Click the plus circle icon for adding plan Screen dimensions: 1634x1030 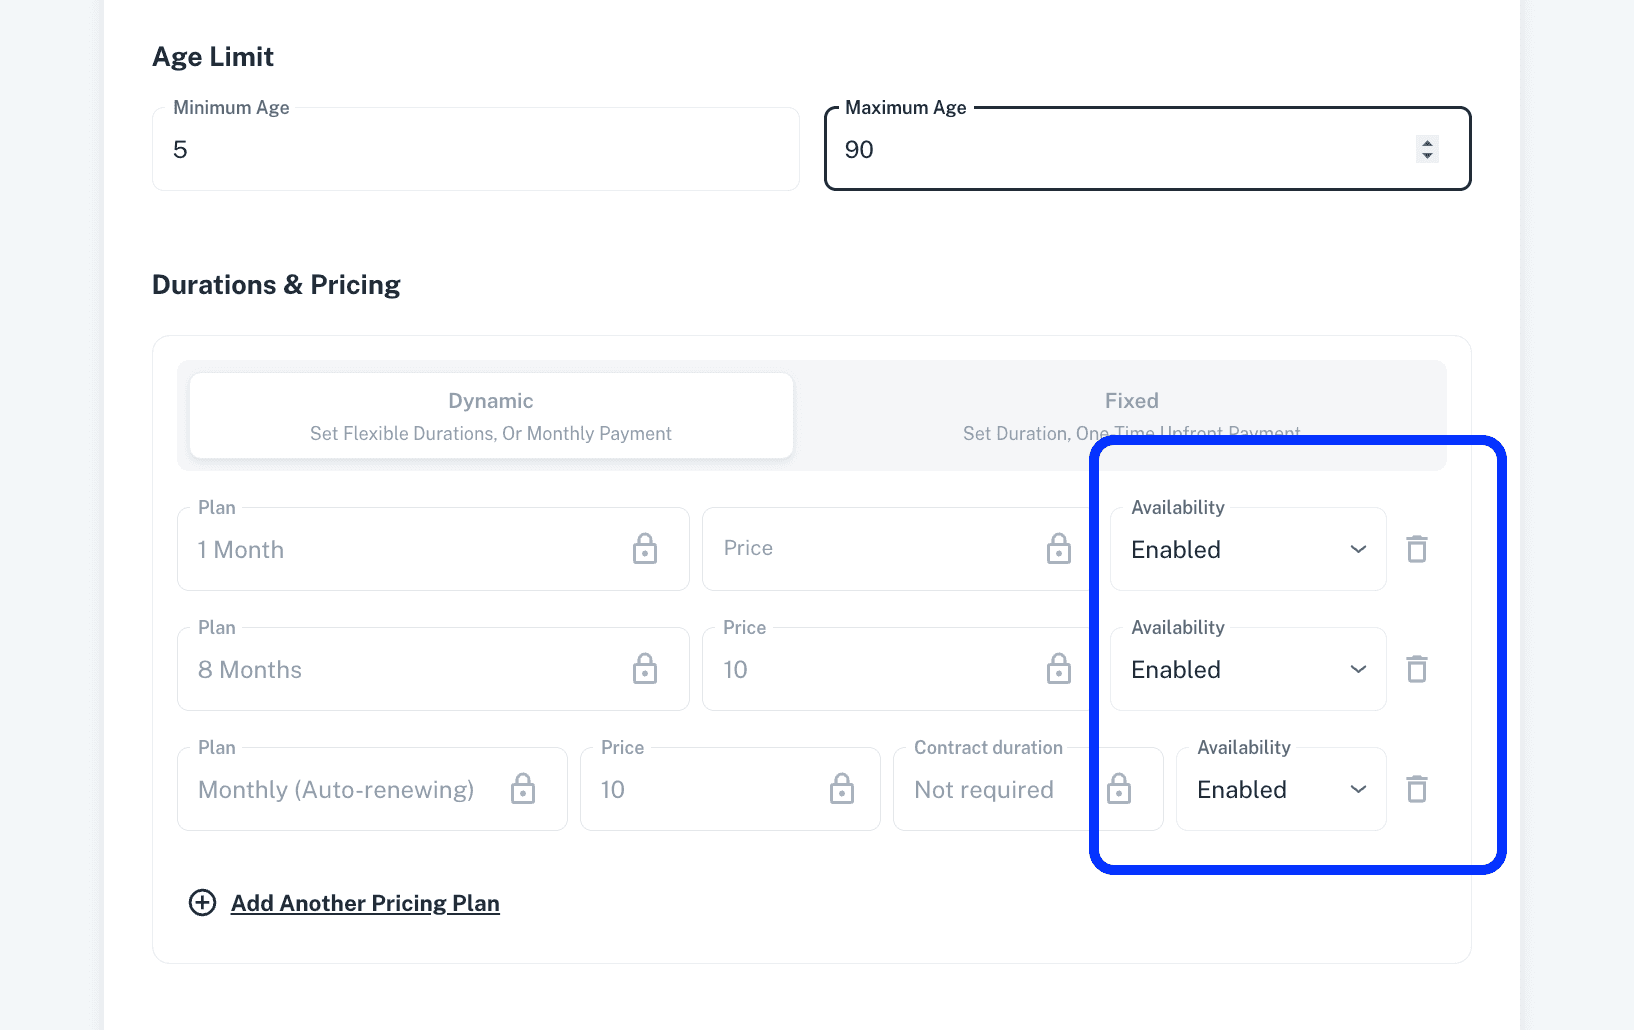[202, 903]
